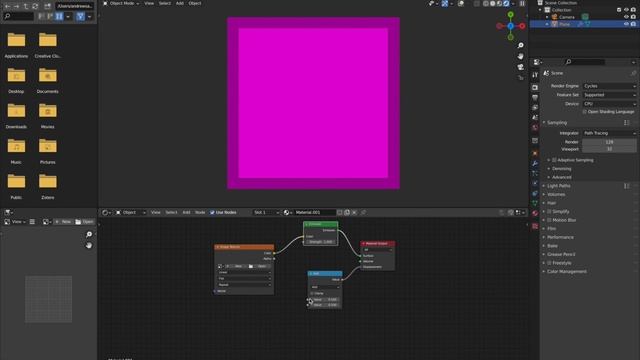The width and height of the screenshot is (640, 360).
Task: Toggle the Clamp checkbox on Math node
Action: (x=312, y=293)
